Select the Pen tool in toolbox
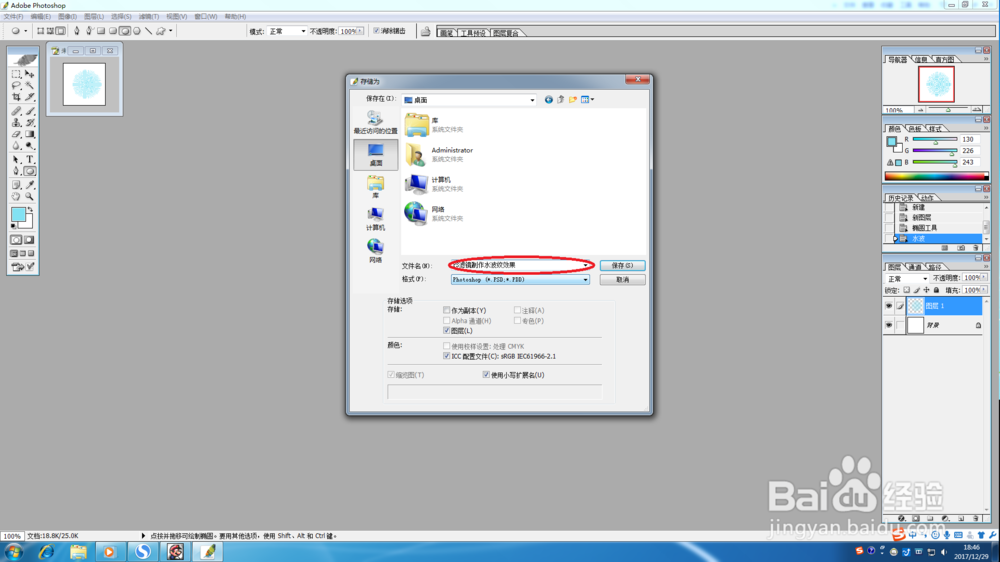Image resolution: width=1000 pixels, height=562 pixels. pyautogui.click(x=17, y=171)
